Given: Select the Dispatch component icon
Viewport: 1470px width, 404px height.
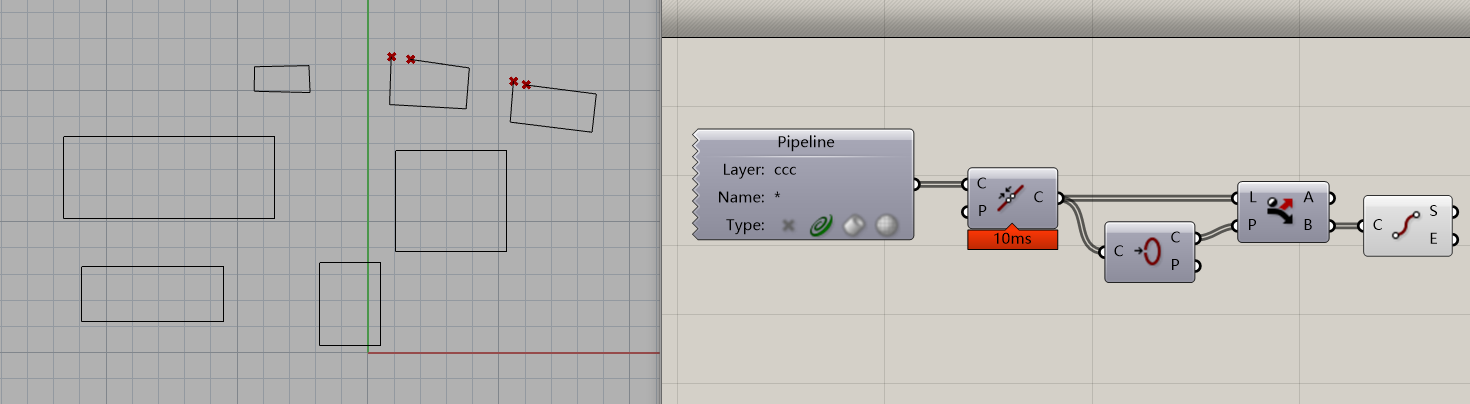Looking at the screenshot, I should 1280,211.
